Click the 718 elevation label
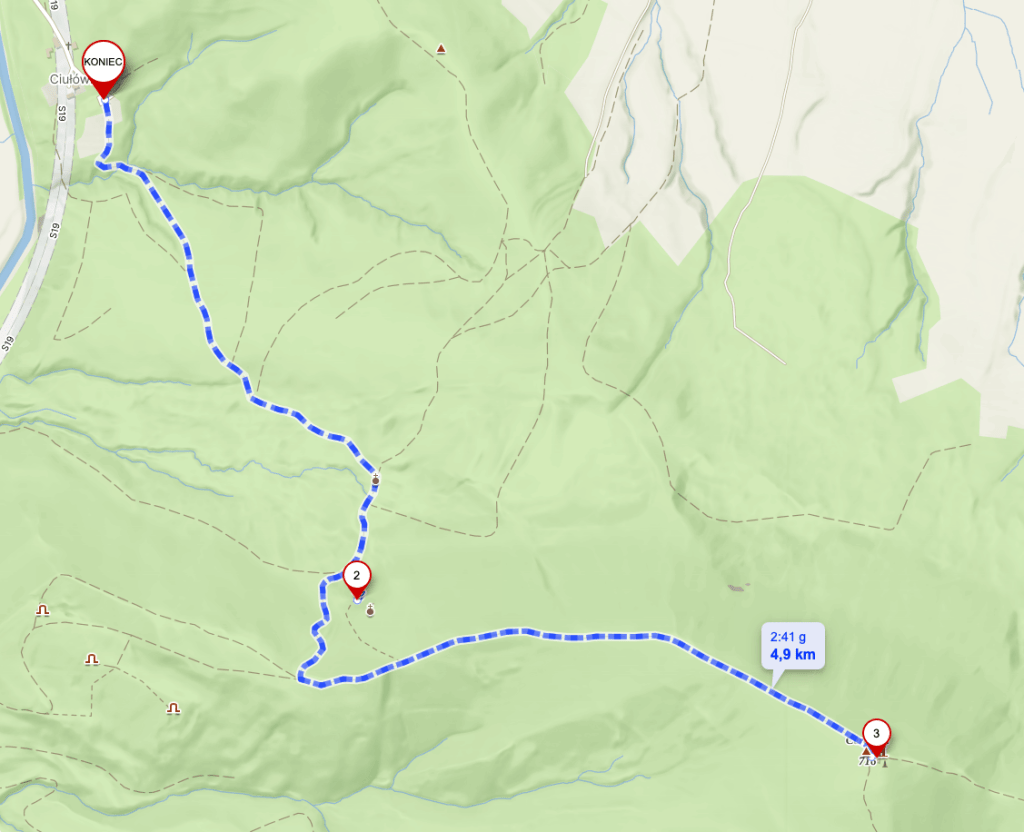This screenshot has width=1024, height=832. (867, 761)
